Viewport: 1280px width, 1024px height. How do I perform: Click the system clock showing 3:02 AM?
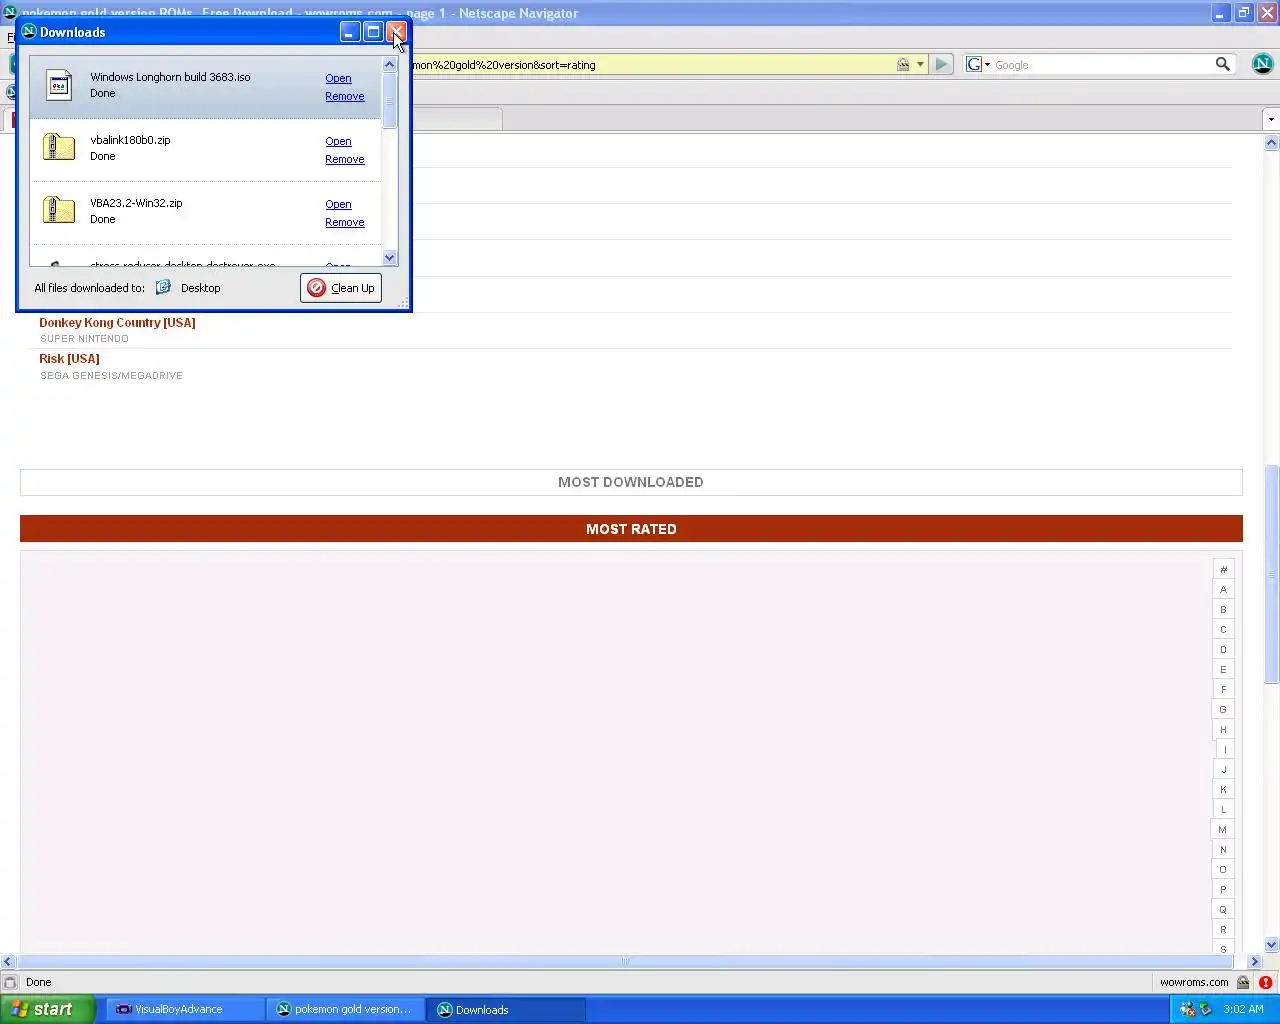click(1243, 1009)
